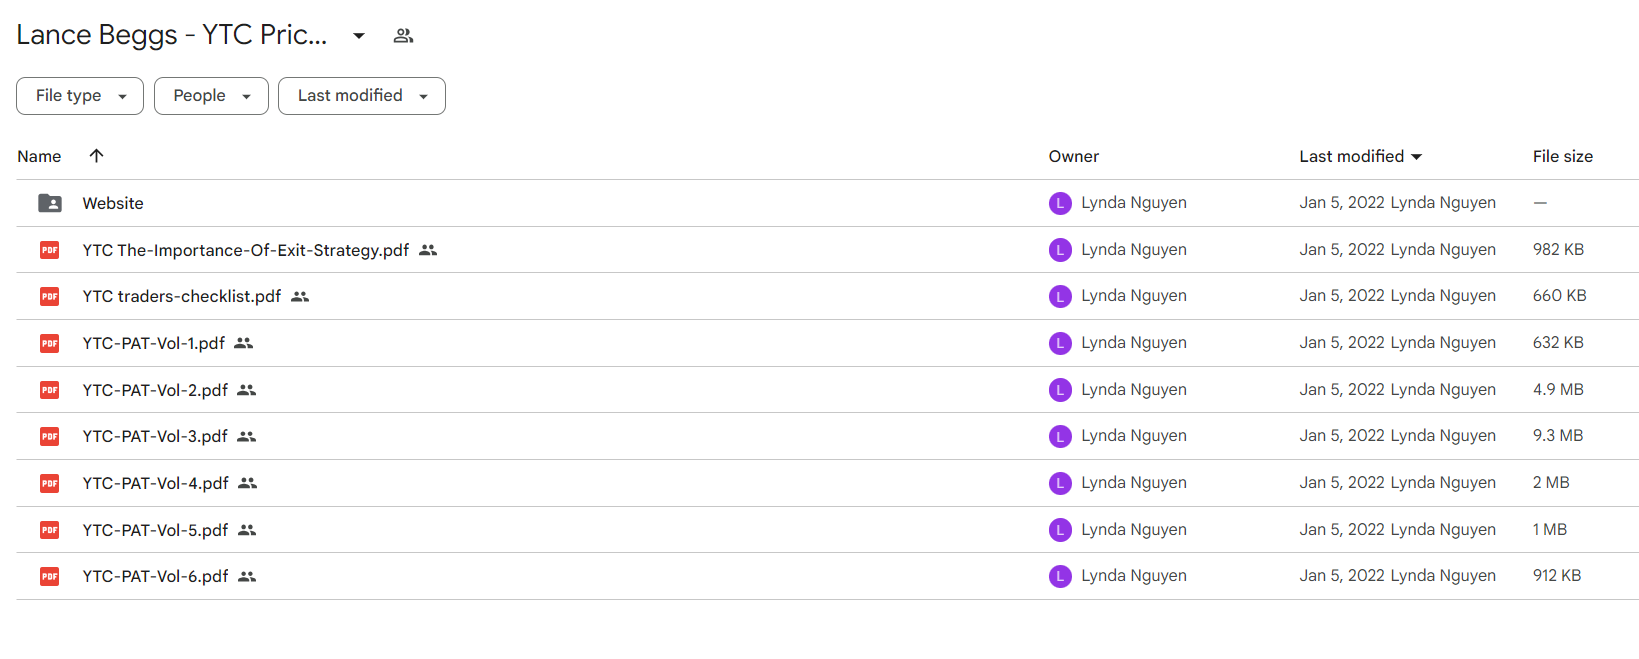Click the Website shared folder icon
The image size is (1639, 659).
50,203
